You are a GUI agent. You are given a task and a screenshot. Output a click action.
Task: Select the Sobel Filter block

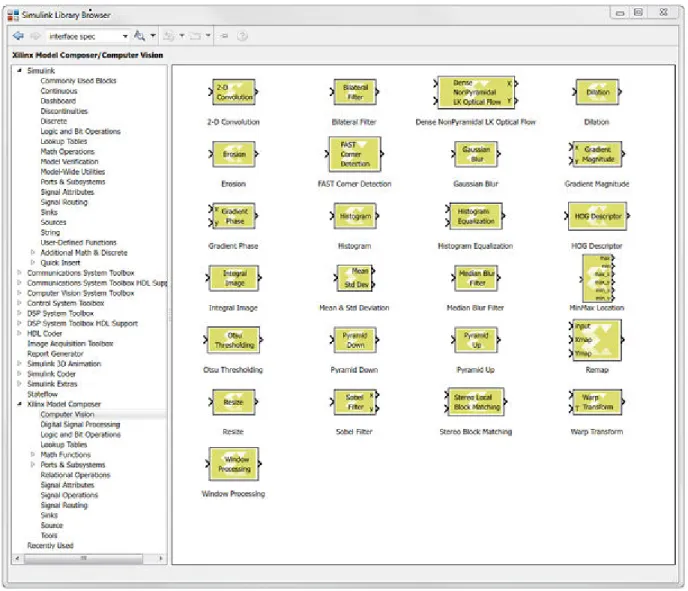[355, 402]
